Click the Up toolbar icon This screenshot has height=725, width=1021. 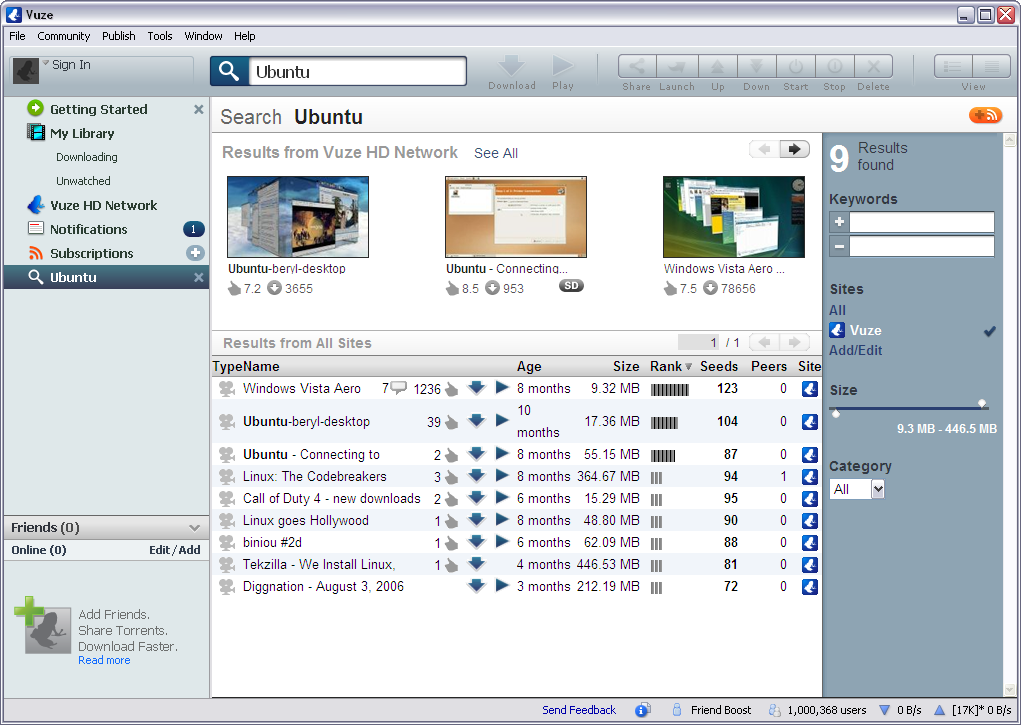click(x=718, y=66)
